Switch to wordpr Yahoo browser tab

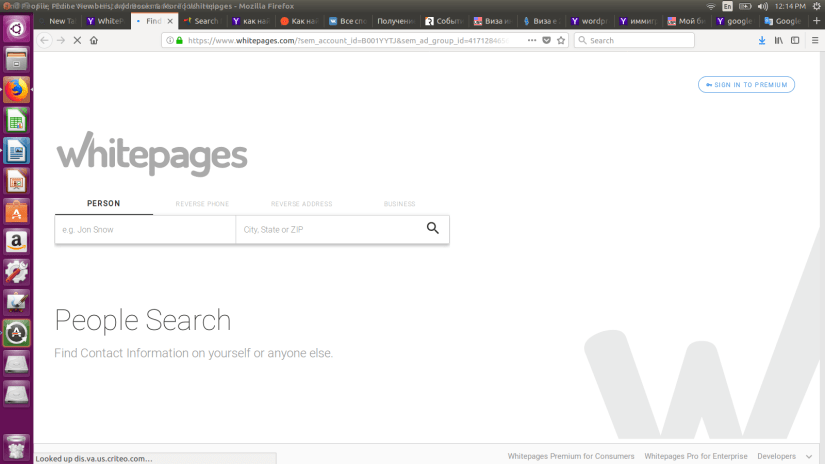point(589,21)
